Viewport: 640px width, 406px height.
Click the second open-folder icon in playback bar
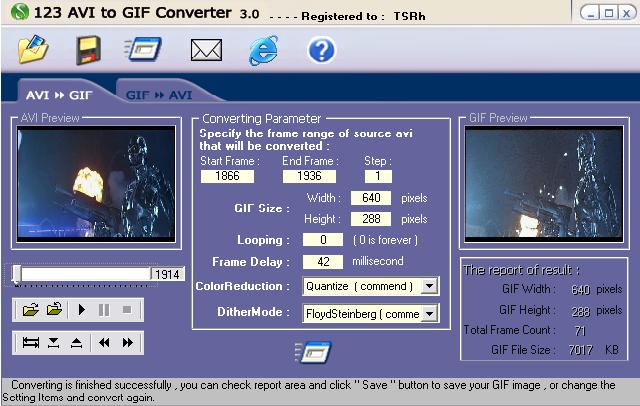pos(54,310)
